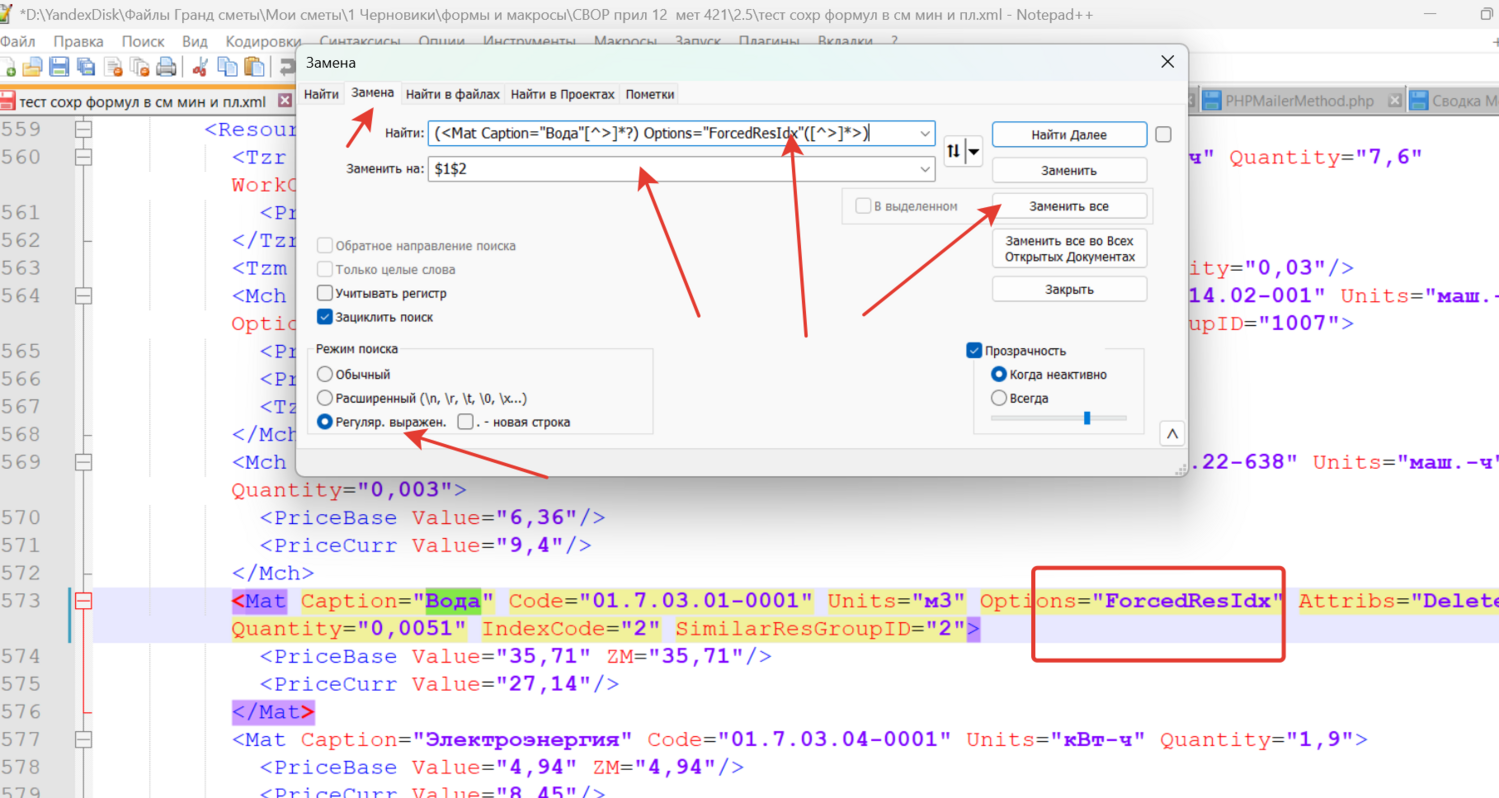Click the Print toolbar icon
Image resolution: width=1499 pixels, height=798 pixels.
pyautogui.click(x=166, y=67)
